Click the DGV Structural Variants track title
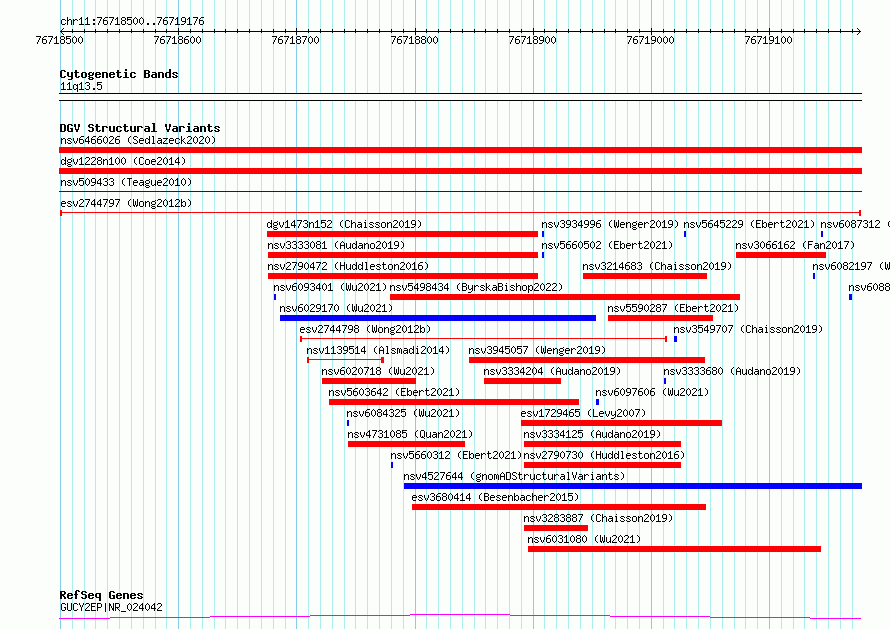Screen dimensions: 890x629 140,128
